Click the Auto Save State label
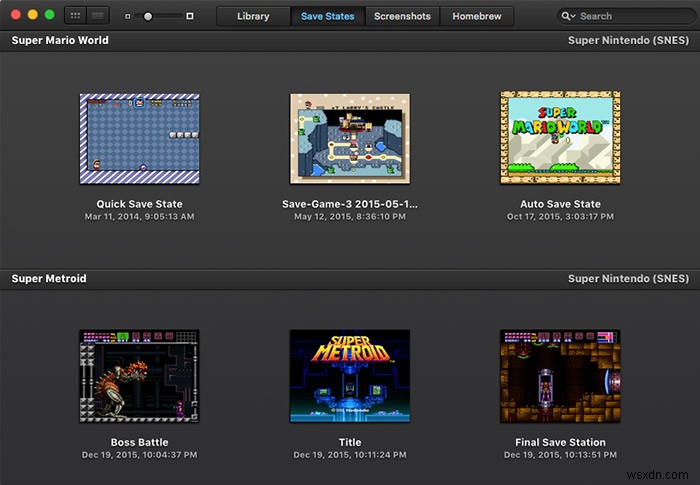The height and width of the screenshot is (485, 700). pyautogui.click(x=560, y=204)
